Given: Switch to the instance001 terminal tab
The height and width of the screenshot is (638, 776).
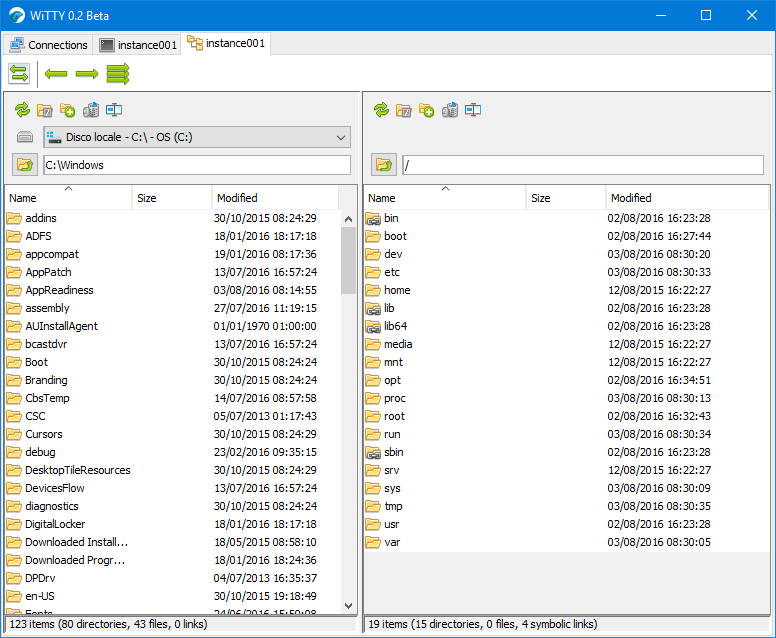Looking at the screenshot, I should (138, 45).
